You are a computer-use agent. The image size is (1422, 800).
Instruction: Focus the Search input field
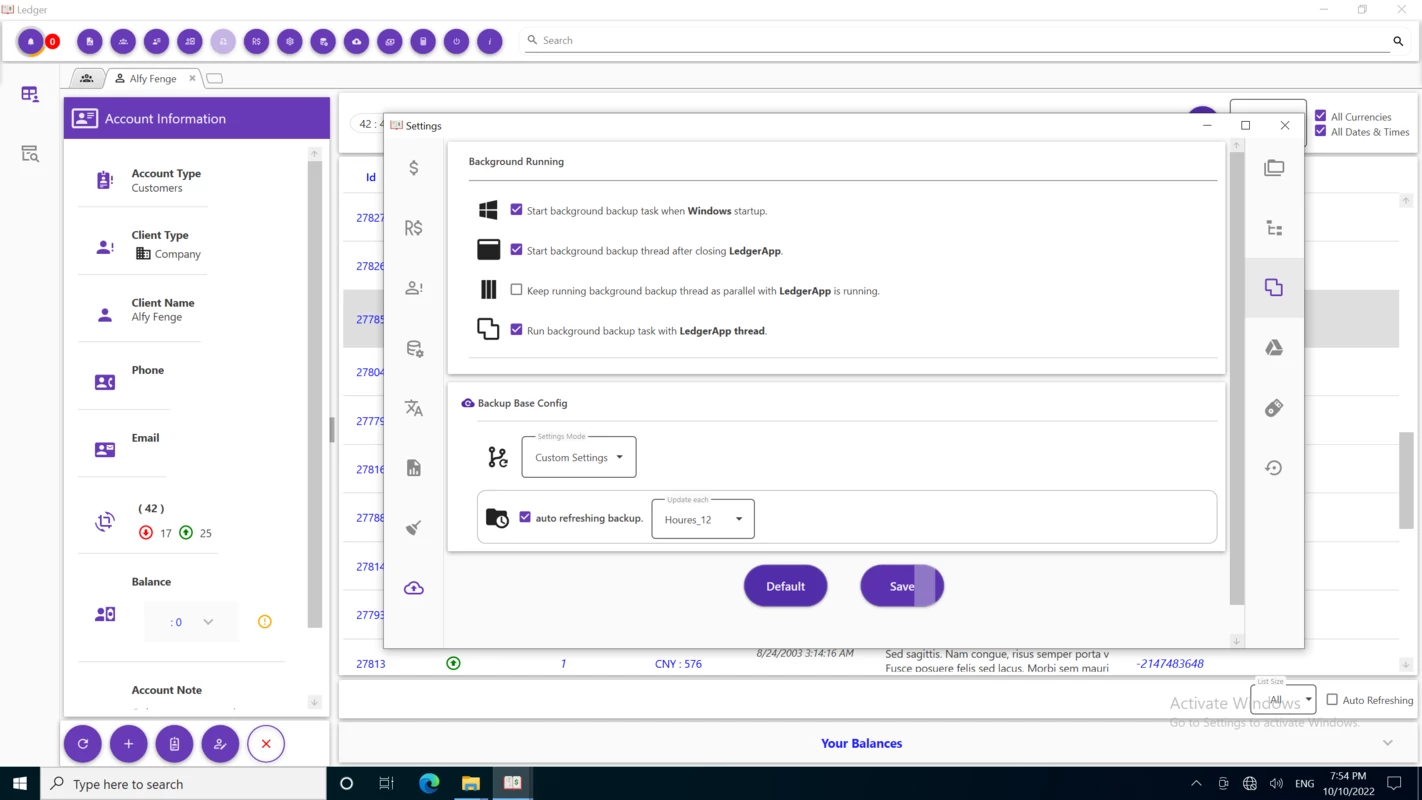(x=960, y=41)
